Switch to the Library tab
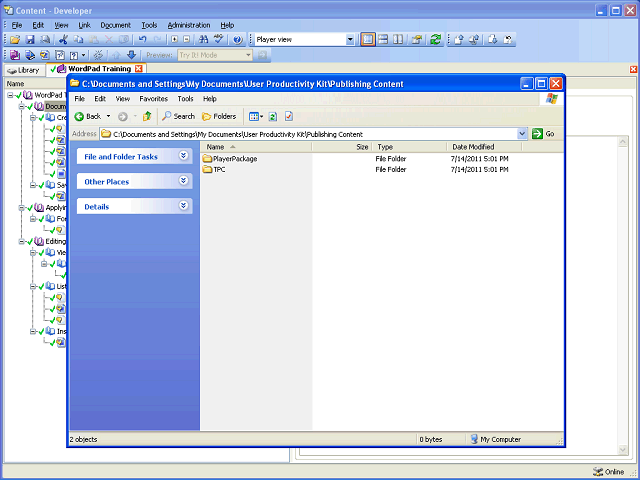 tap(24, 70)
